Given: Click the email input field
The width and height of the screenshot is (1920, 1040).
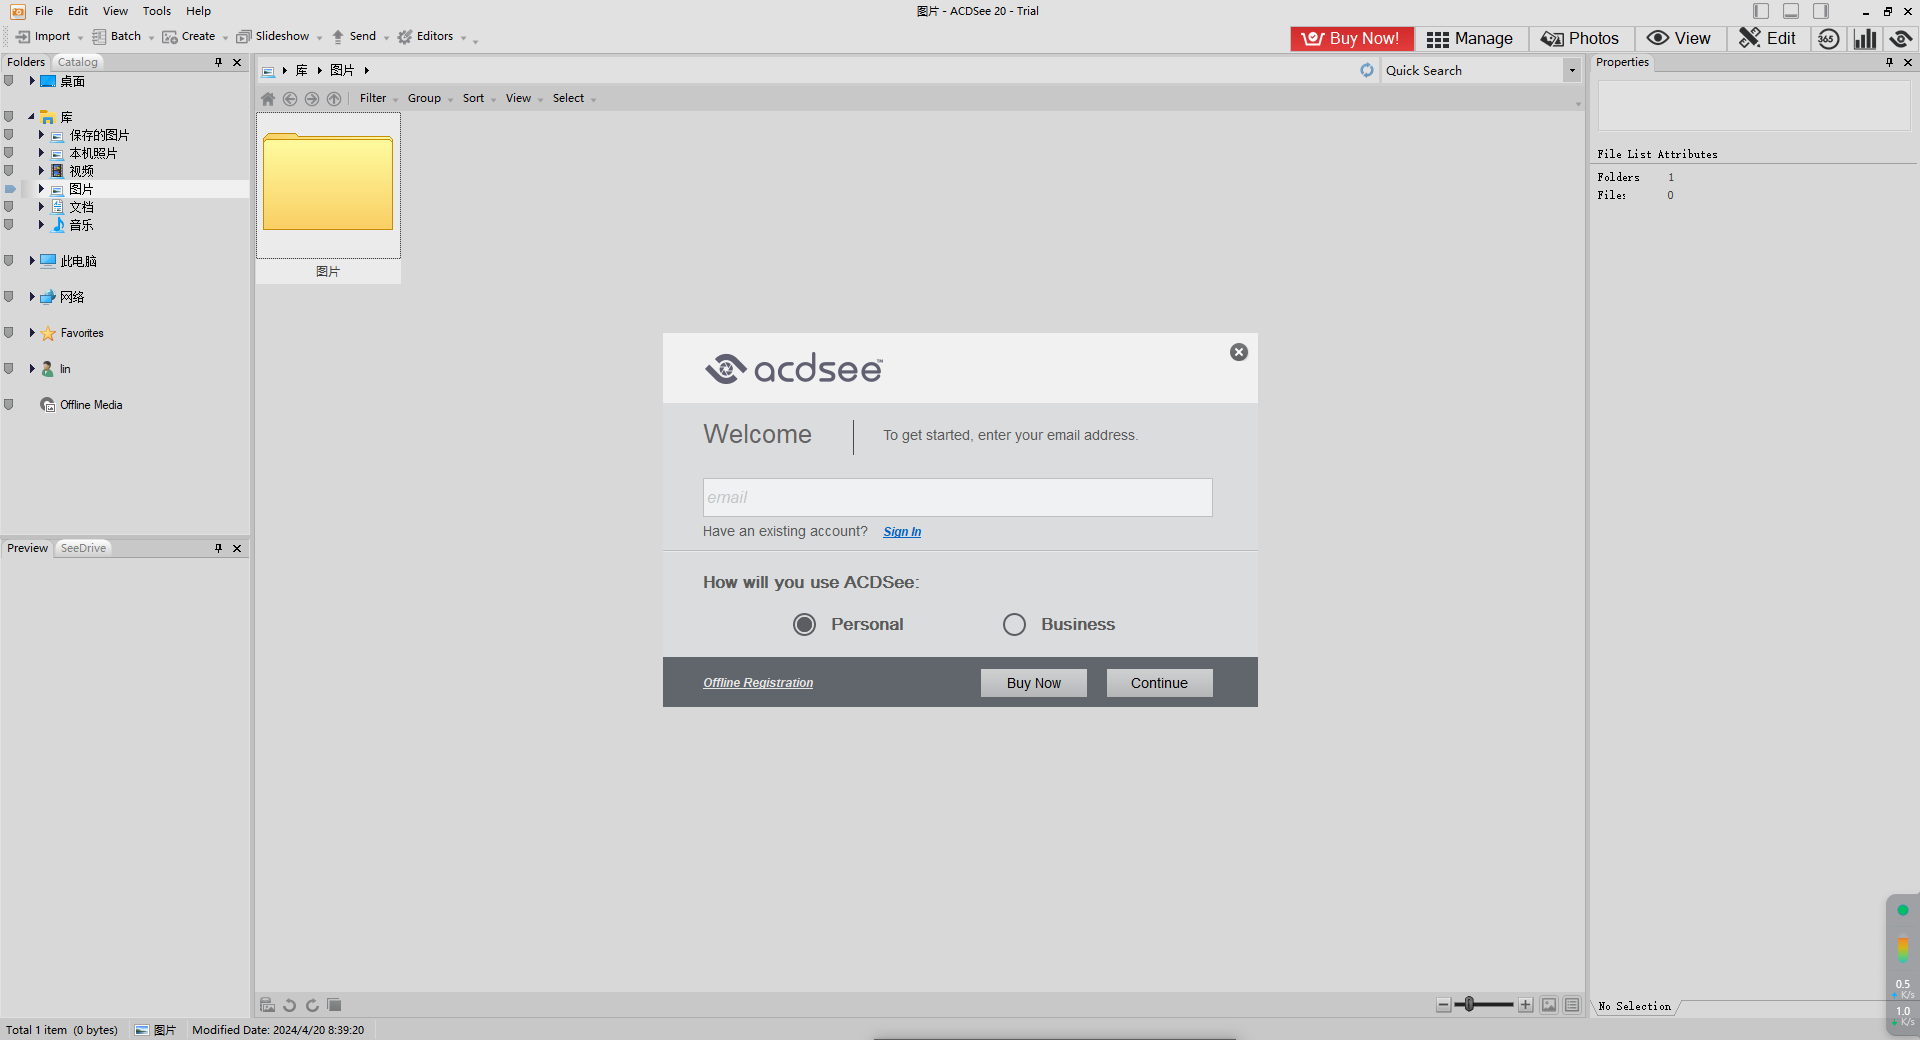Looking at the screenshot, I should (x=958, y=497).
